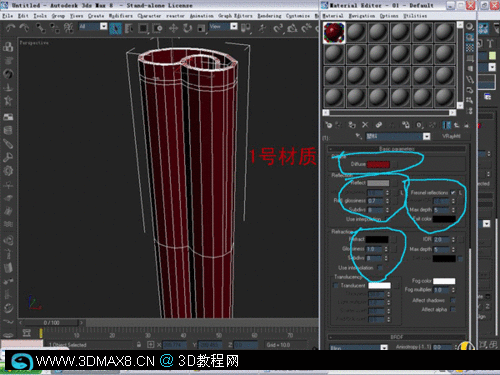Viewport: 500px width, 375px height.
Task: Toggle the Show Map in Viewport icon
Action: tap(432, 125)
